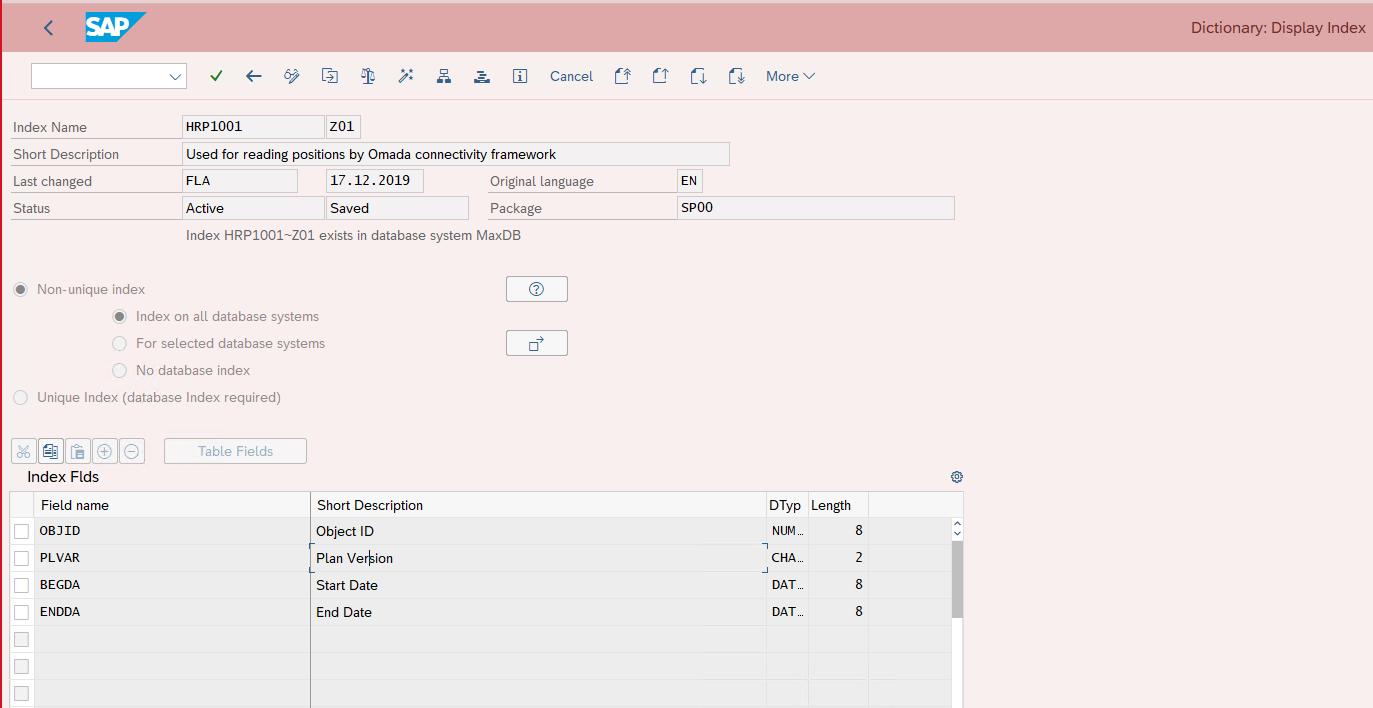
Task: Click the Index Name field HRP1001
Action: pos(254,127)
